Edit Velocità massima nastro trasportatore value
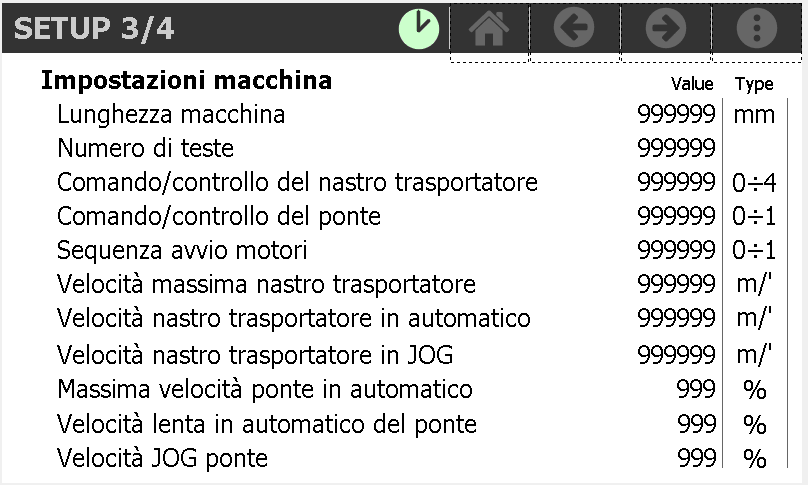Image resolution: width=808 pixels, height=485 pixels. 676,285
